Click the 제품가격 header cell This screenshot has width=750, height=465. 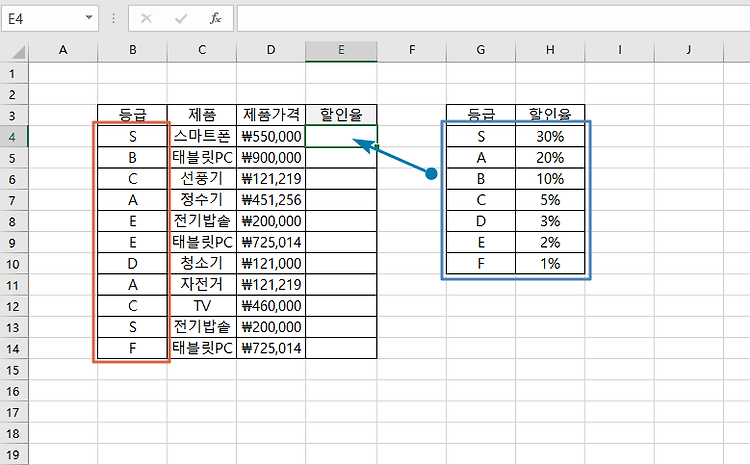[271, 115]
